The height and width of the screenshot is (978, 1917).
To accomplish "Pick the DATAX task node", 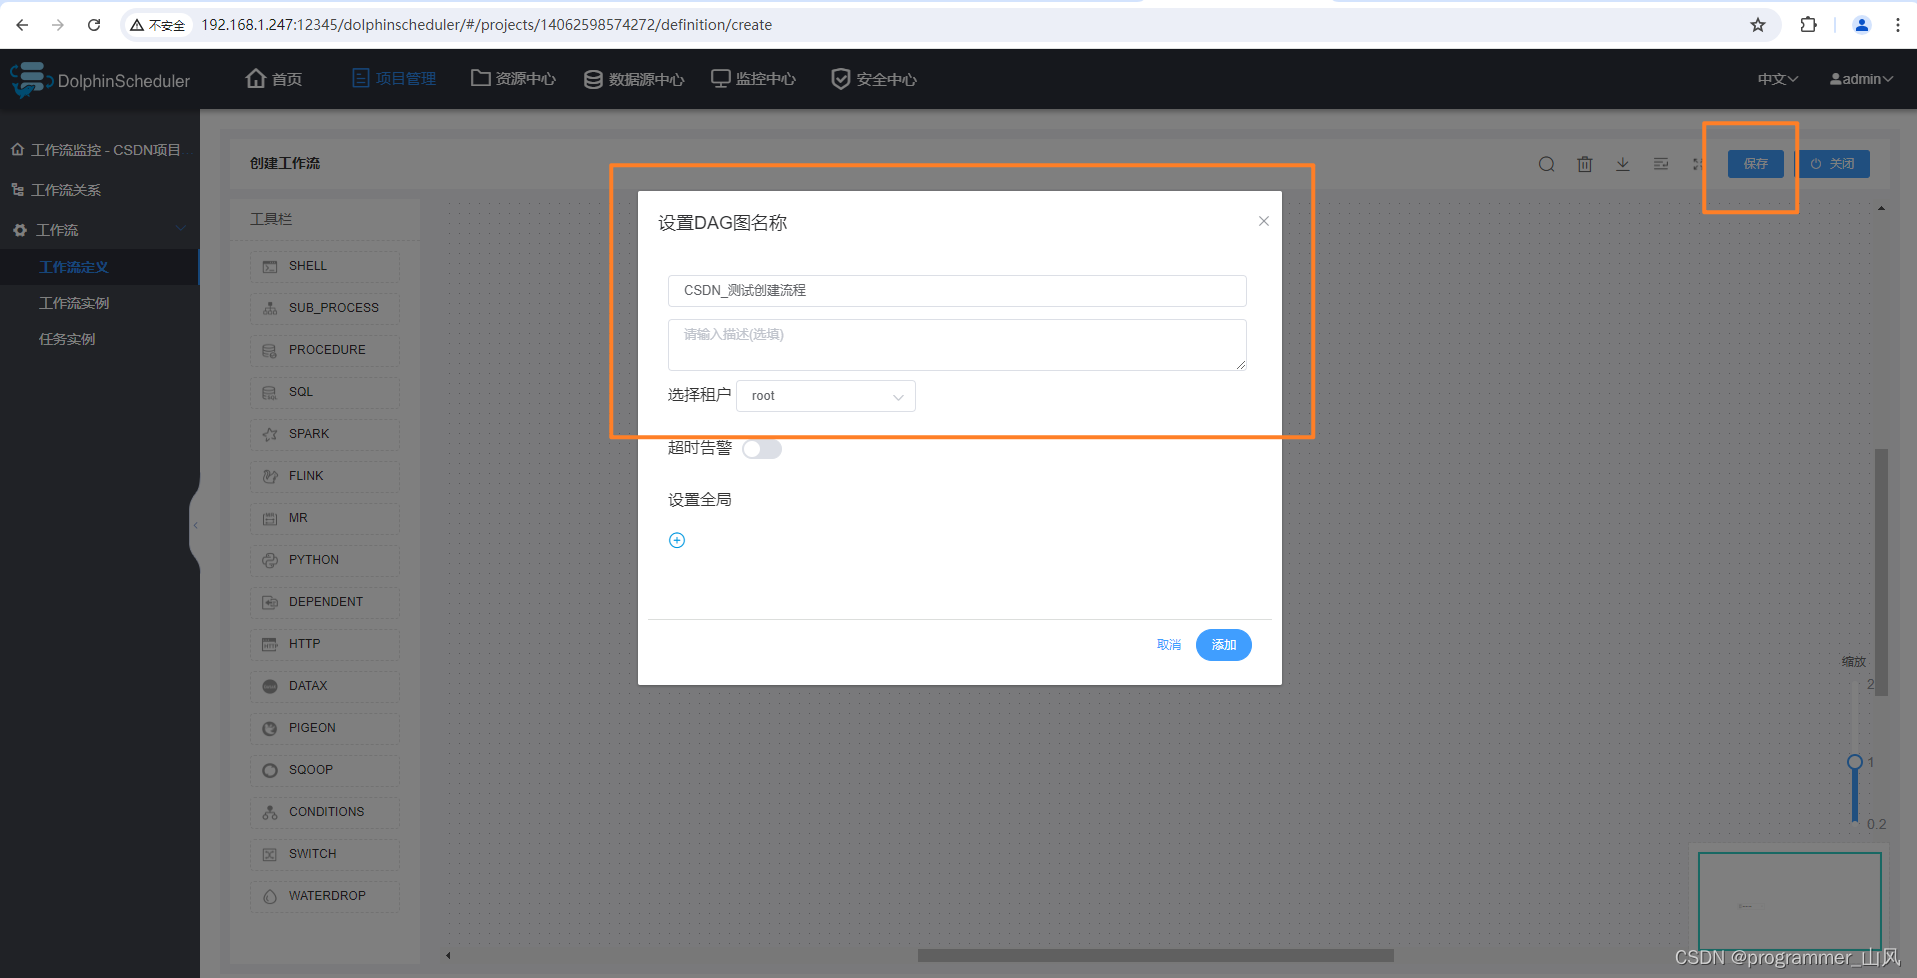I will click(324, 686).
